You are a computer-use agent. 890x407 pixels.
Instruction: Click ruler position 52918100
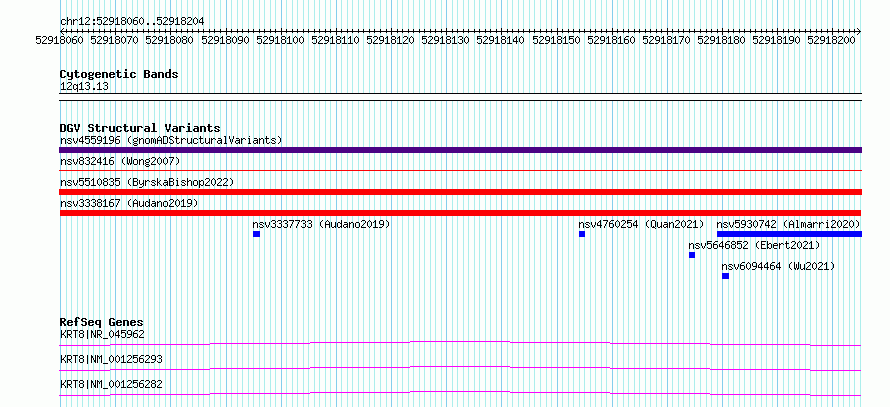pos(280,40)
